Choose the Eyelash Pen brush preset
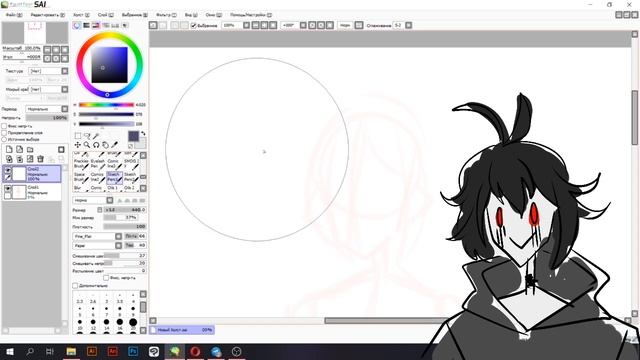The height and width of the screenshot is (360, 640). coord(98,164)
